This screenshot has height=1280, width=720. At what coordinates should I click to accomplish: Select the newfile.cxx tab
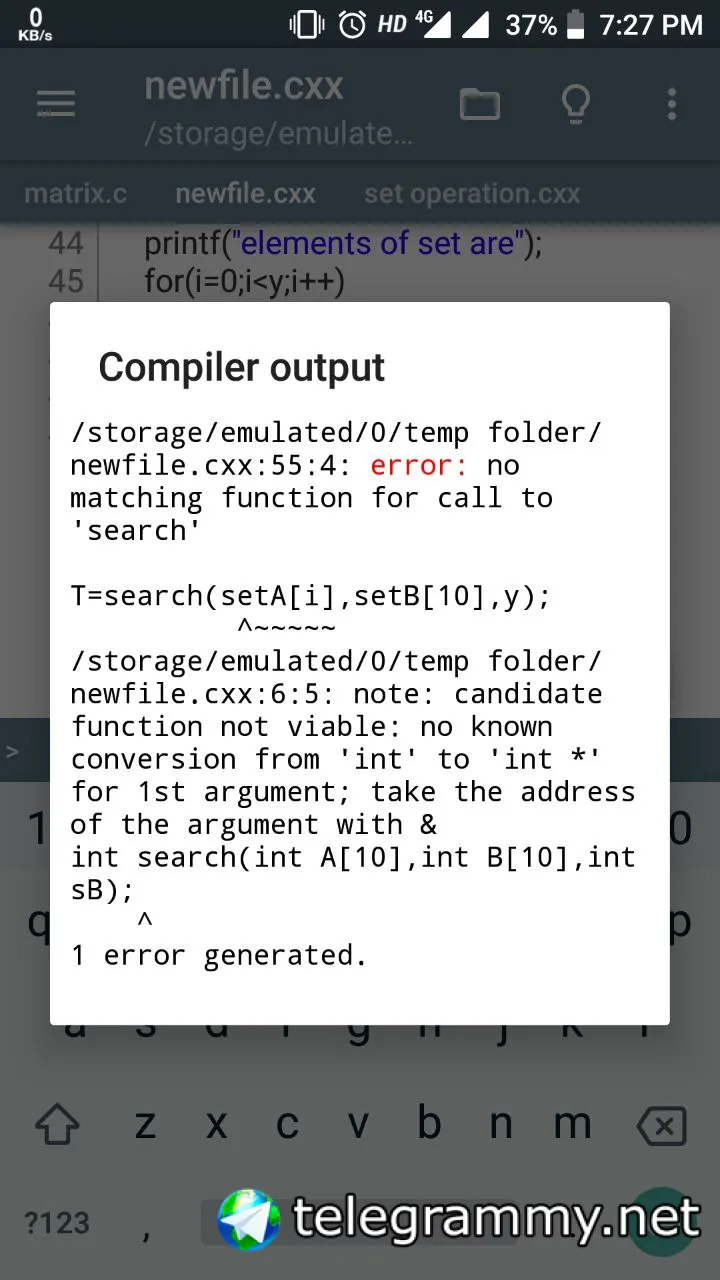(245, 193)
